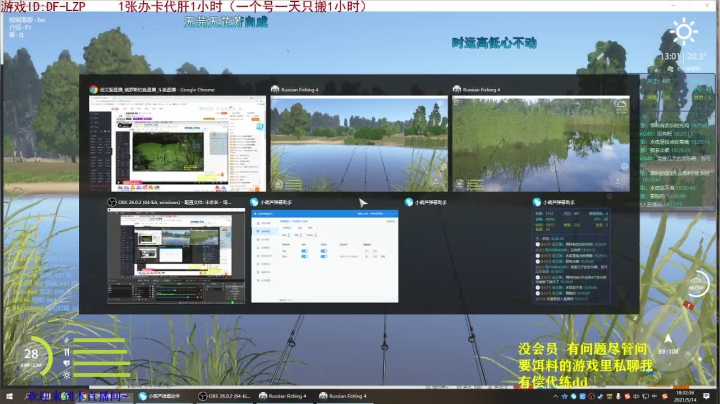Select the Google Chrome window thumbnail in task switcher
Image resolution: width=720 pixels, height=404 pixels.
coord(177,143)
